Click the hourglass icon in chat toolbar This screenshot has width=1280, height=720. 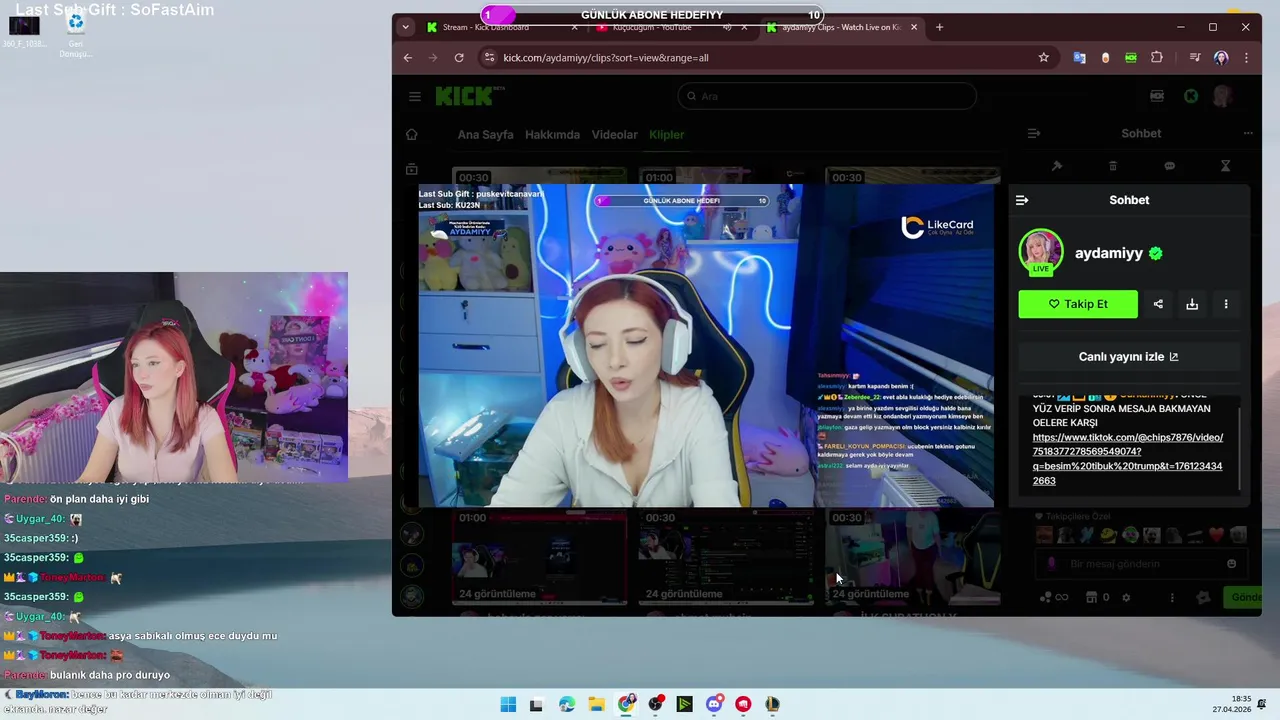1225,166
